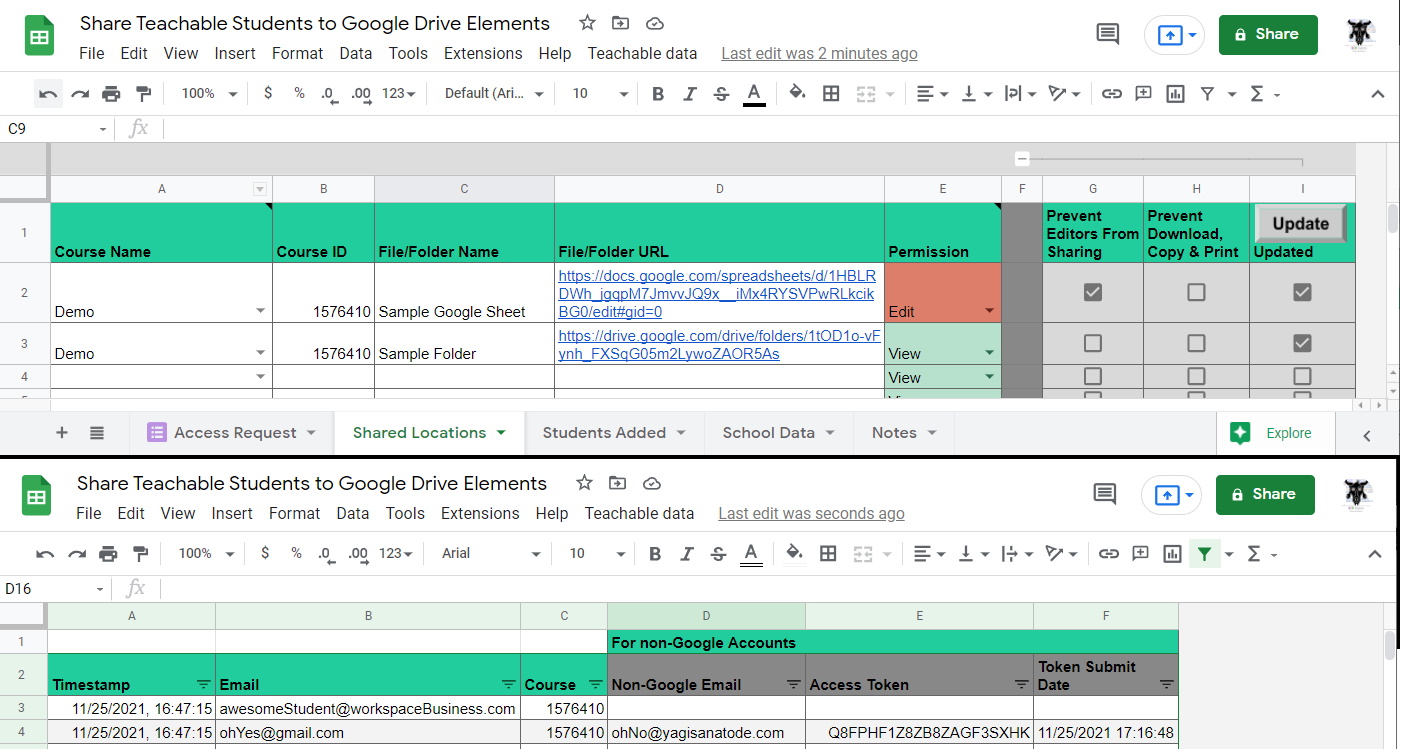
Task: Click Insert chart icon in the top window
Action: (x=1175, y=93)
